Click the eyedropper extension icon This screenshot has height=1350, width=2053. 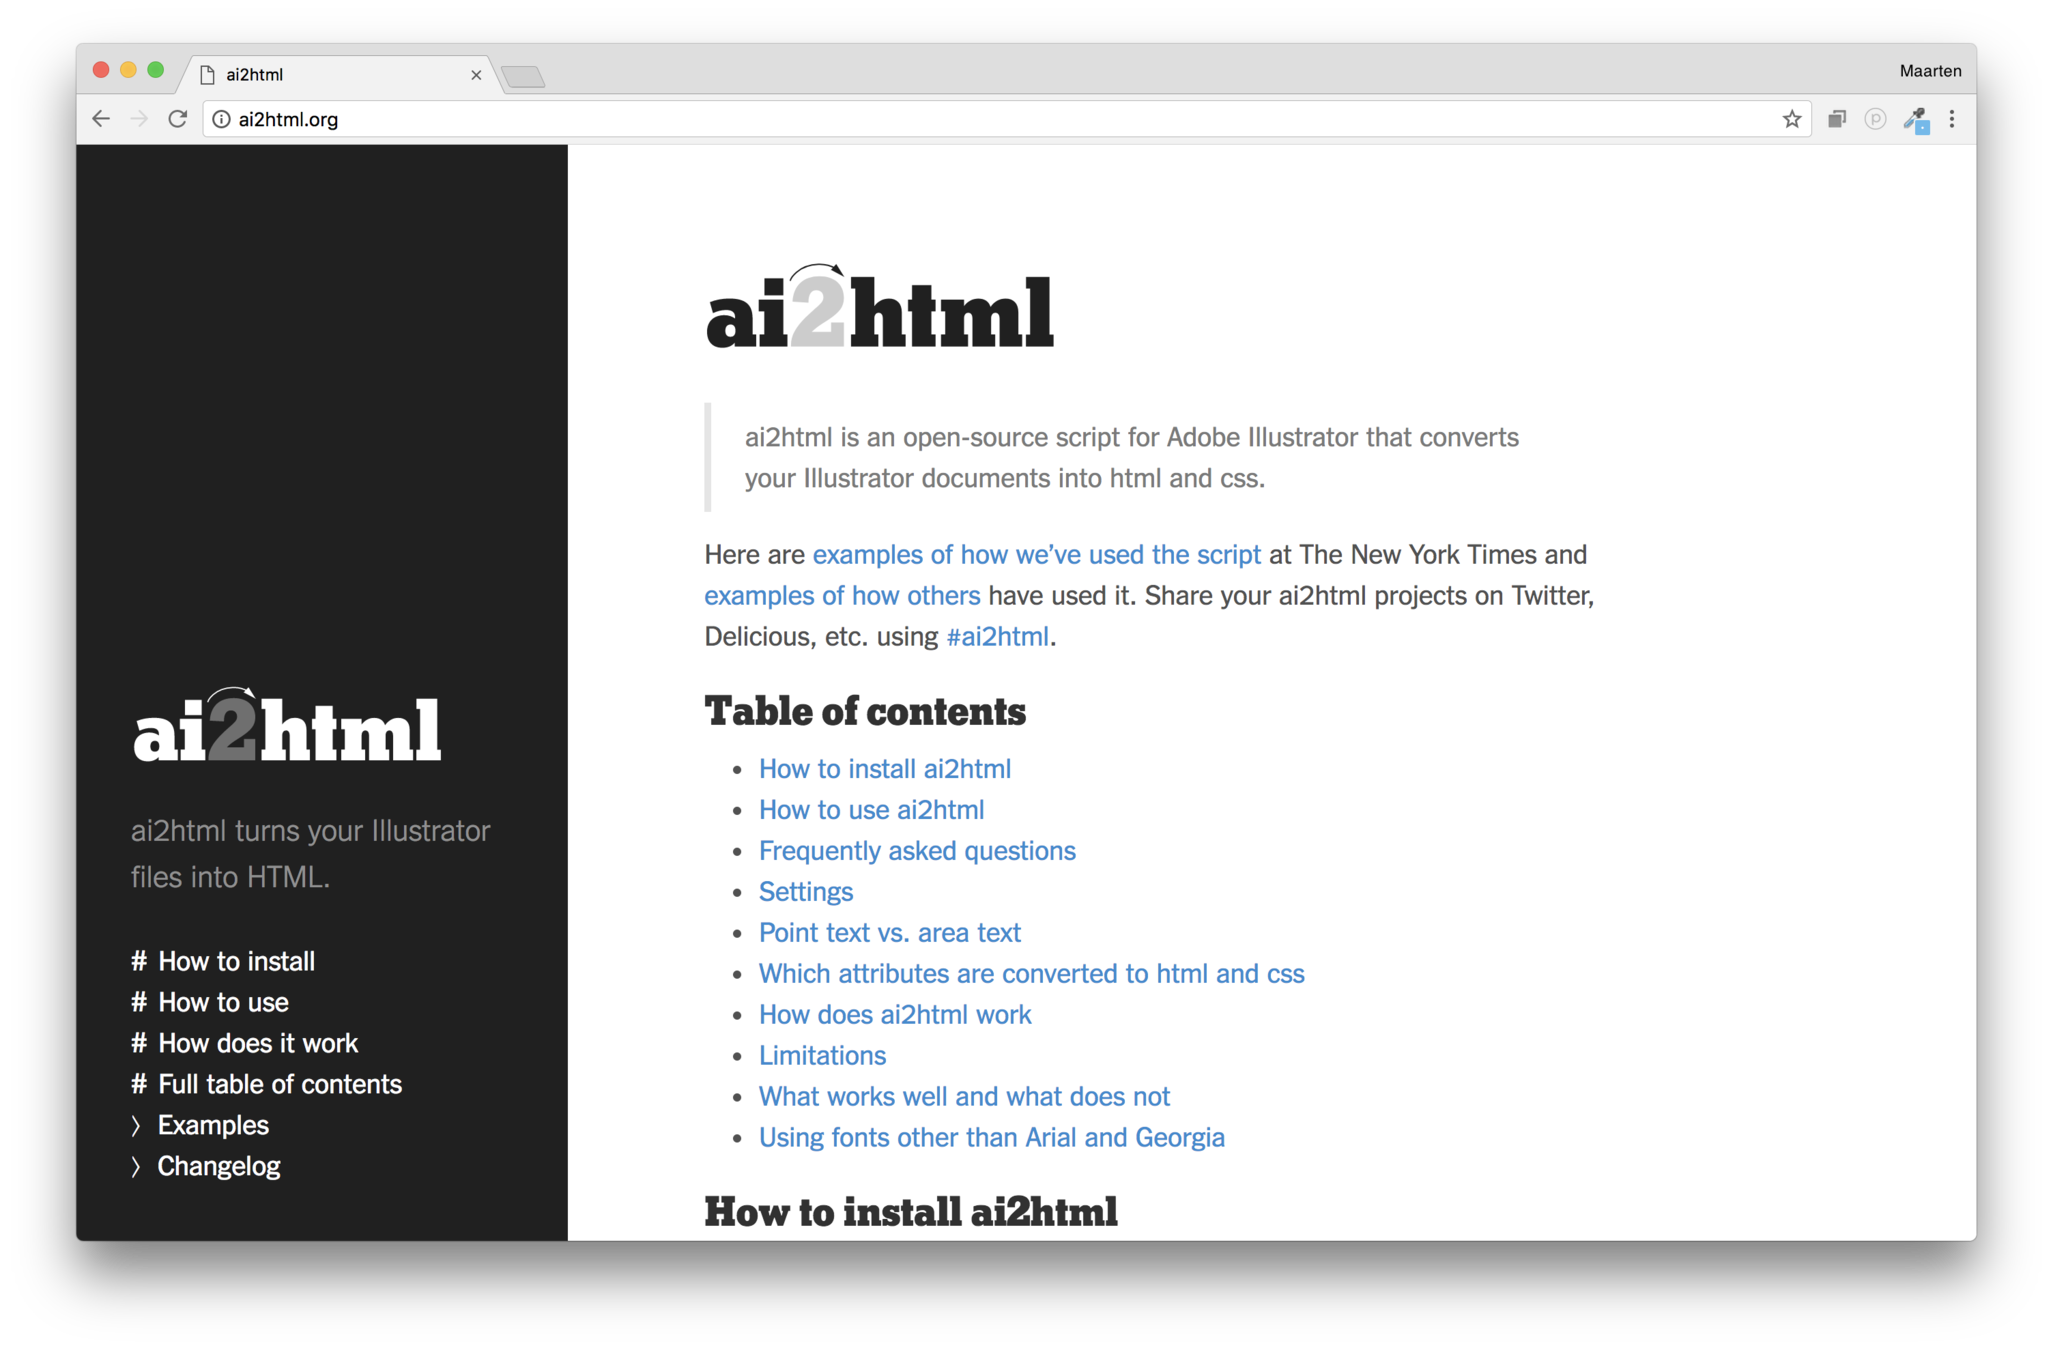[1915, 120]
